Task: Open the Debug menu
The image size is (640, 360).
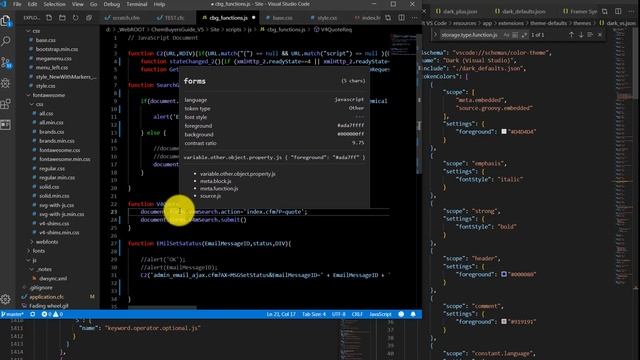Action: (x=111, y=4)
